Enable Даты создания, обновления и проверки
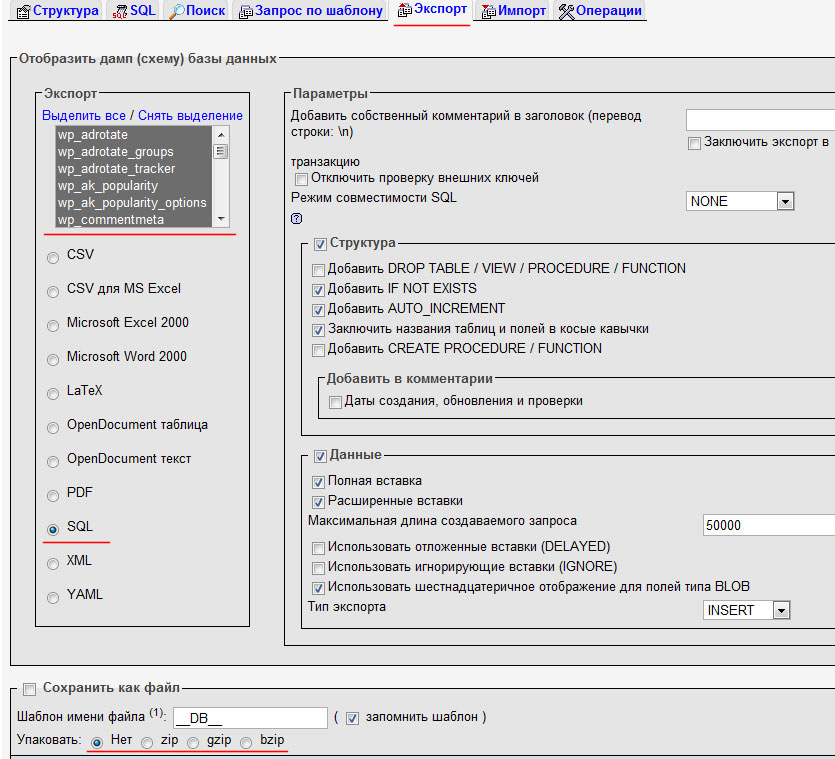The height and width of the screenshot is (759, 835). 335,402
